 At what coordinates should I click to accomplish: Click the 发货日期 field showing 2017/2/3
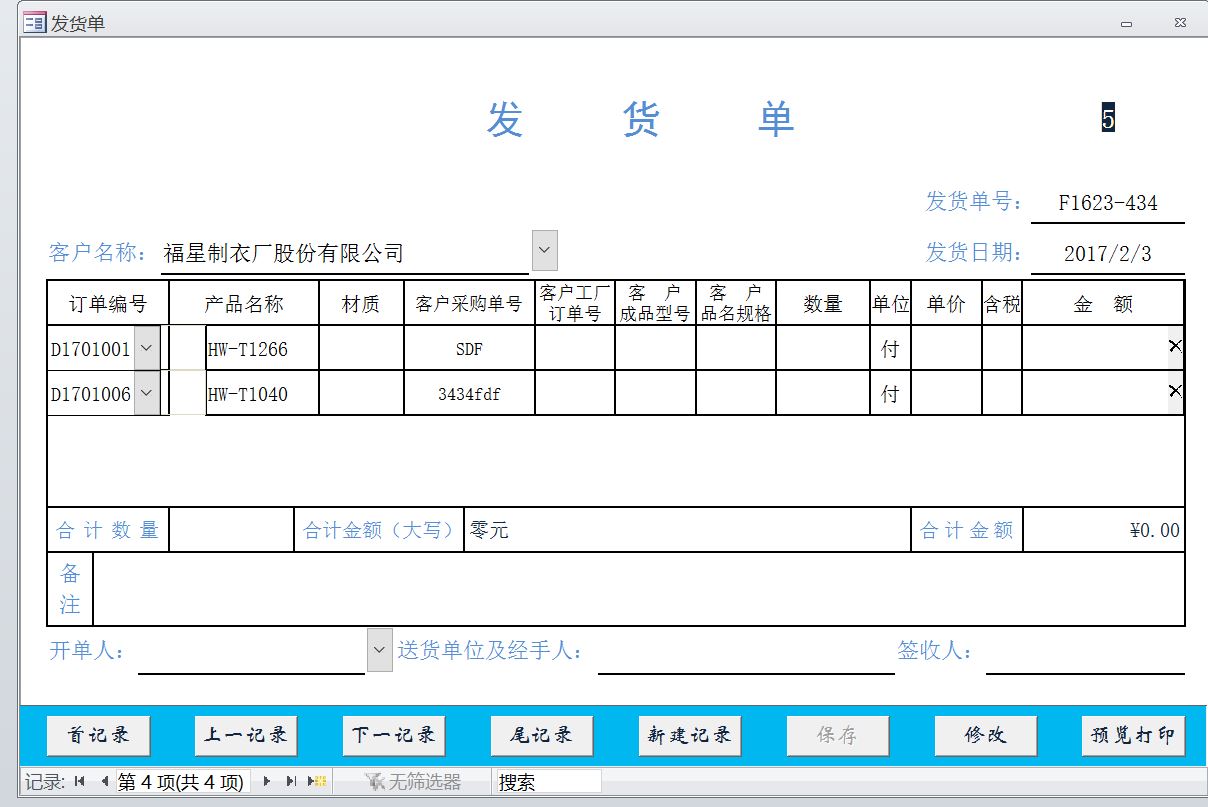(1107, 253)
